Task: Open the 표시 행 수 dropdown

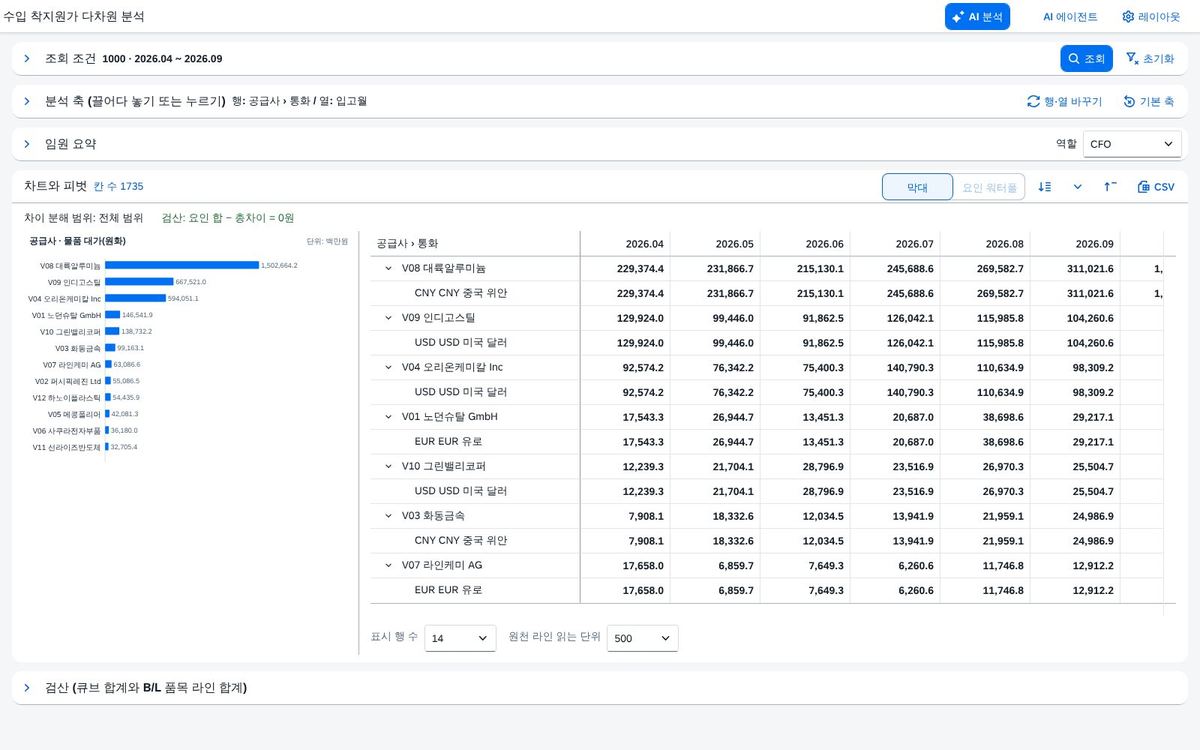Action: [x=460, y=638]
